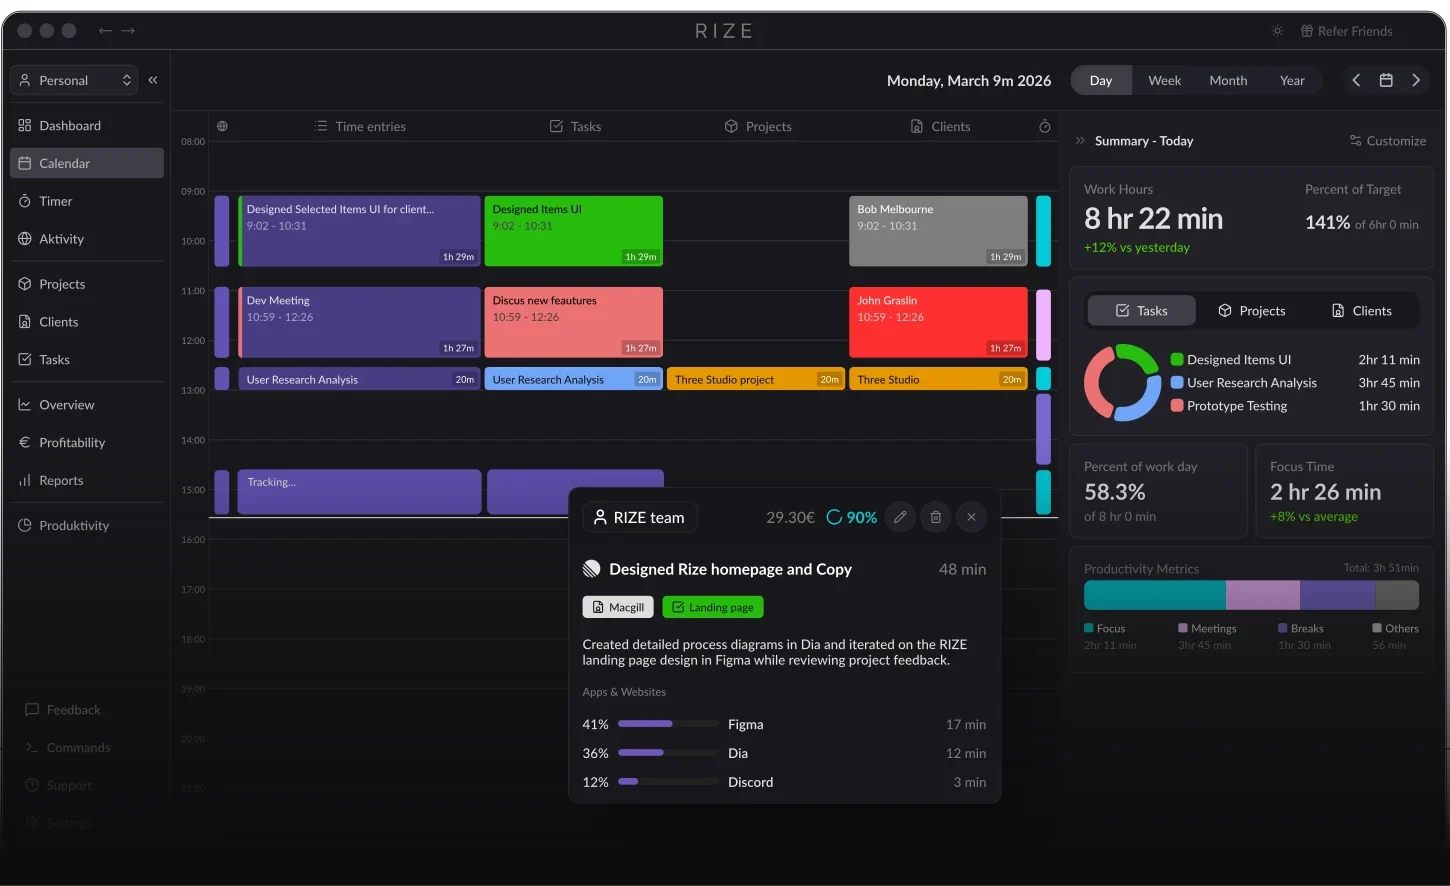Open the Dev Meeting time entry
This screenshot has width=1450, height=886.
click(x=359, y=322)
